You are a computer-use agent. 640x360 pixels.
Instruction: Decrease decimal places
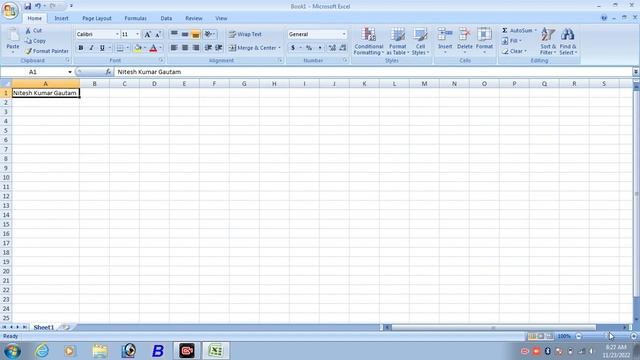click(342, 48)
